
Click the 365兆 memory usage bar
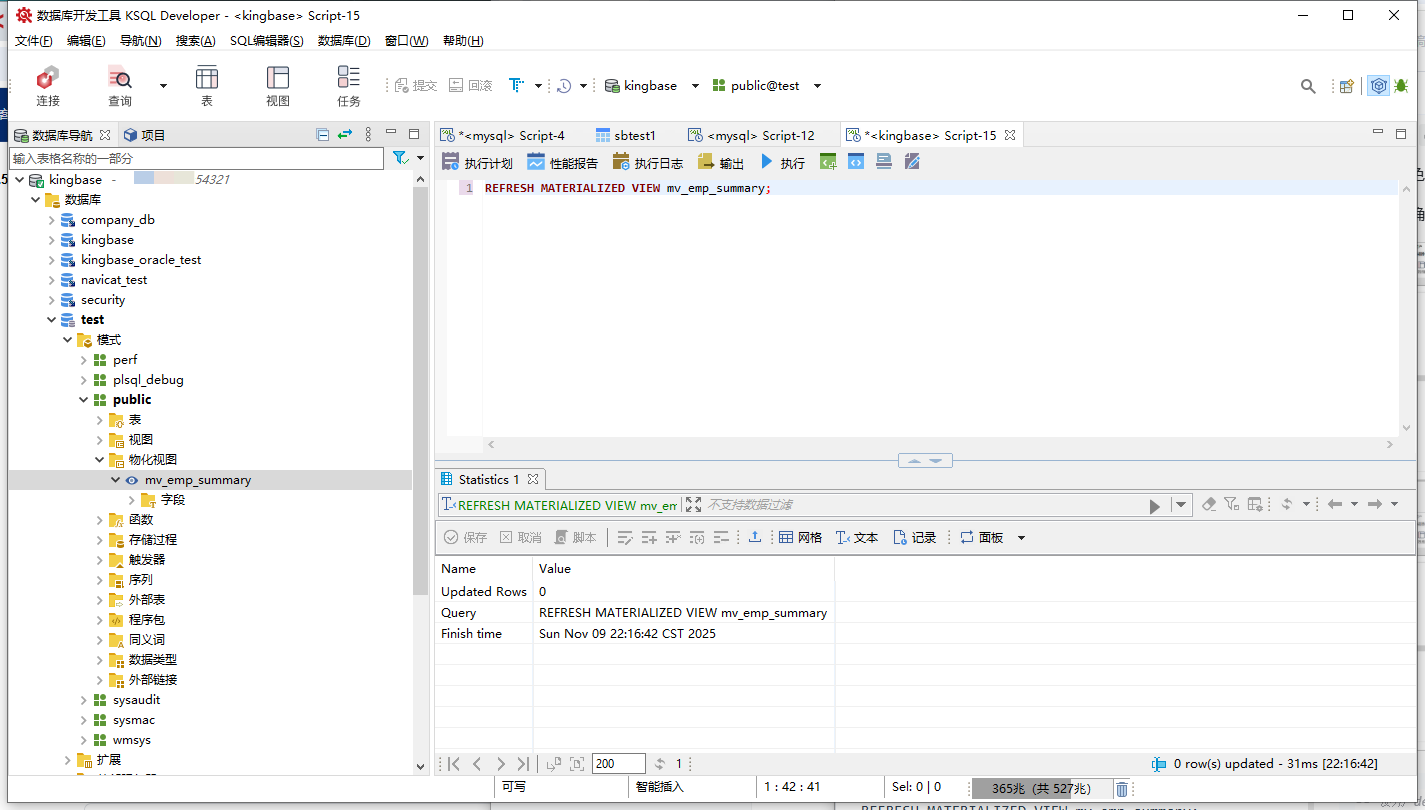(1040, 789)
